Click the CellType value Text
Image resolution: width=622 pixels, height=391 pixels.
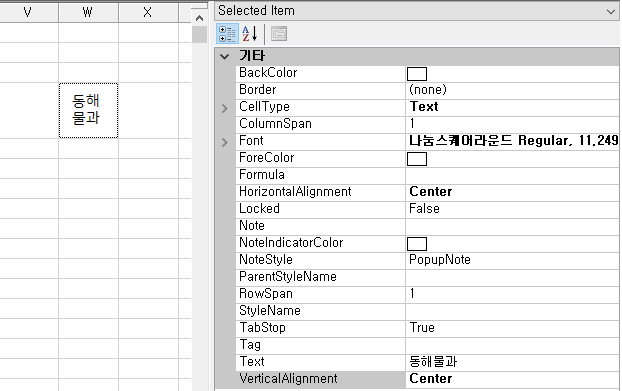[x=424, y=107]
